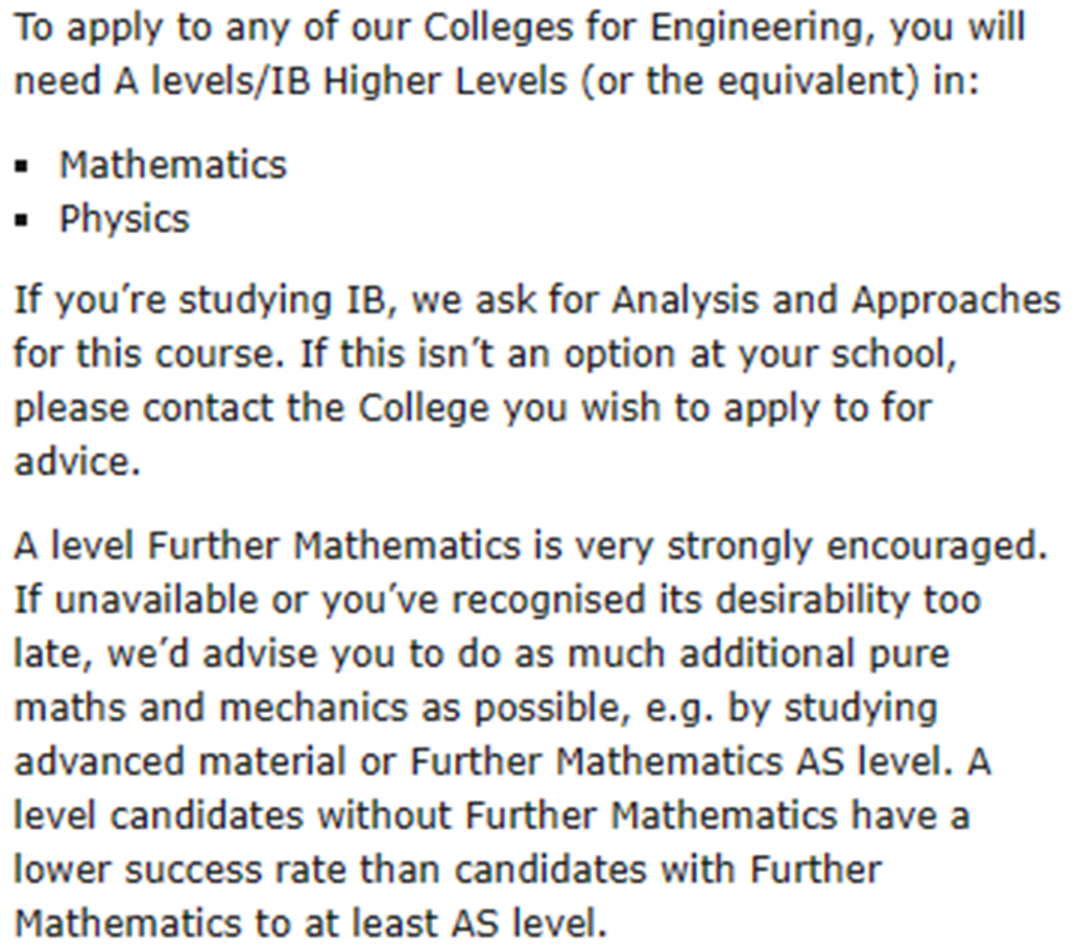
Task: Click the phrase 'at least AS level.'
Action: pos(455,924)
